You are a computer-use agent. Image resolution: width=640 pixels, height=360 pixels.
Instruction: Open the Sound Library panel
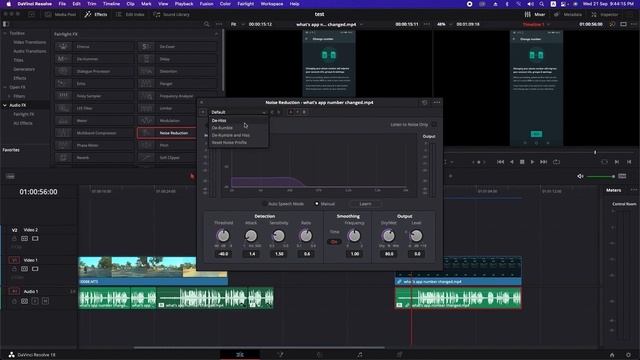(171, 14)
